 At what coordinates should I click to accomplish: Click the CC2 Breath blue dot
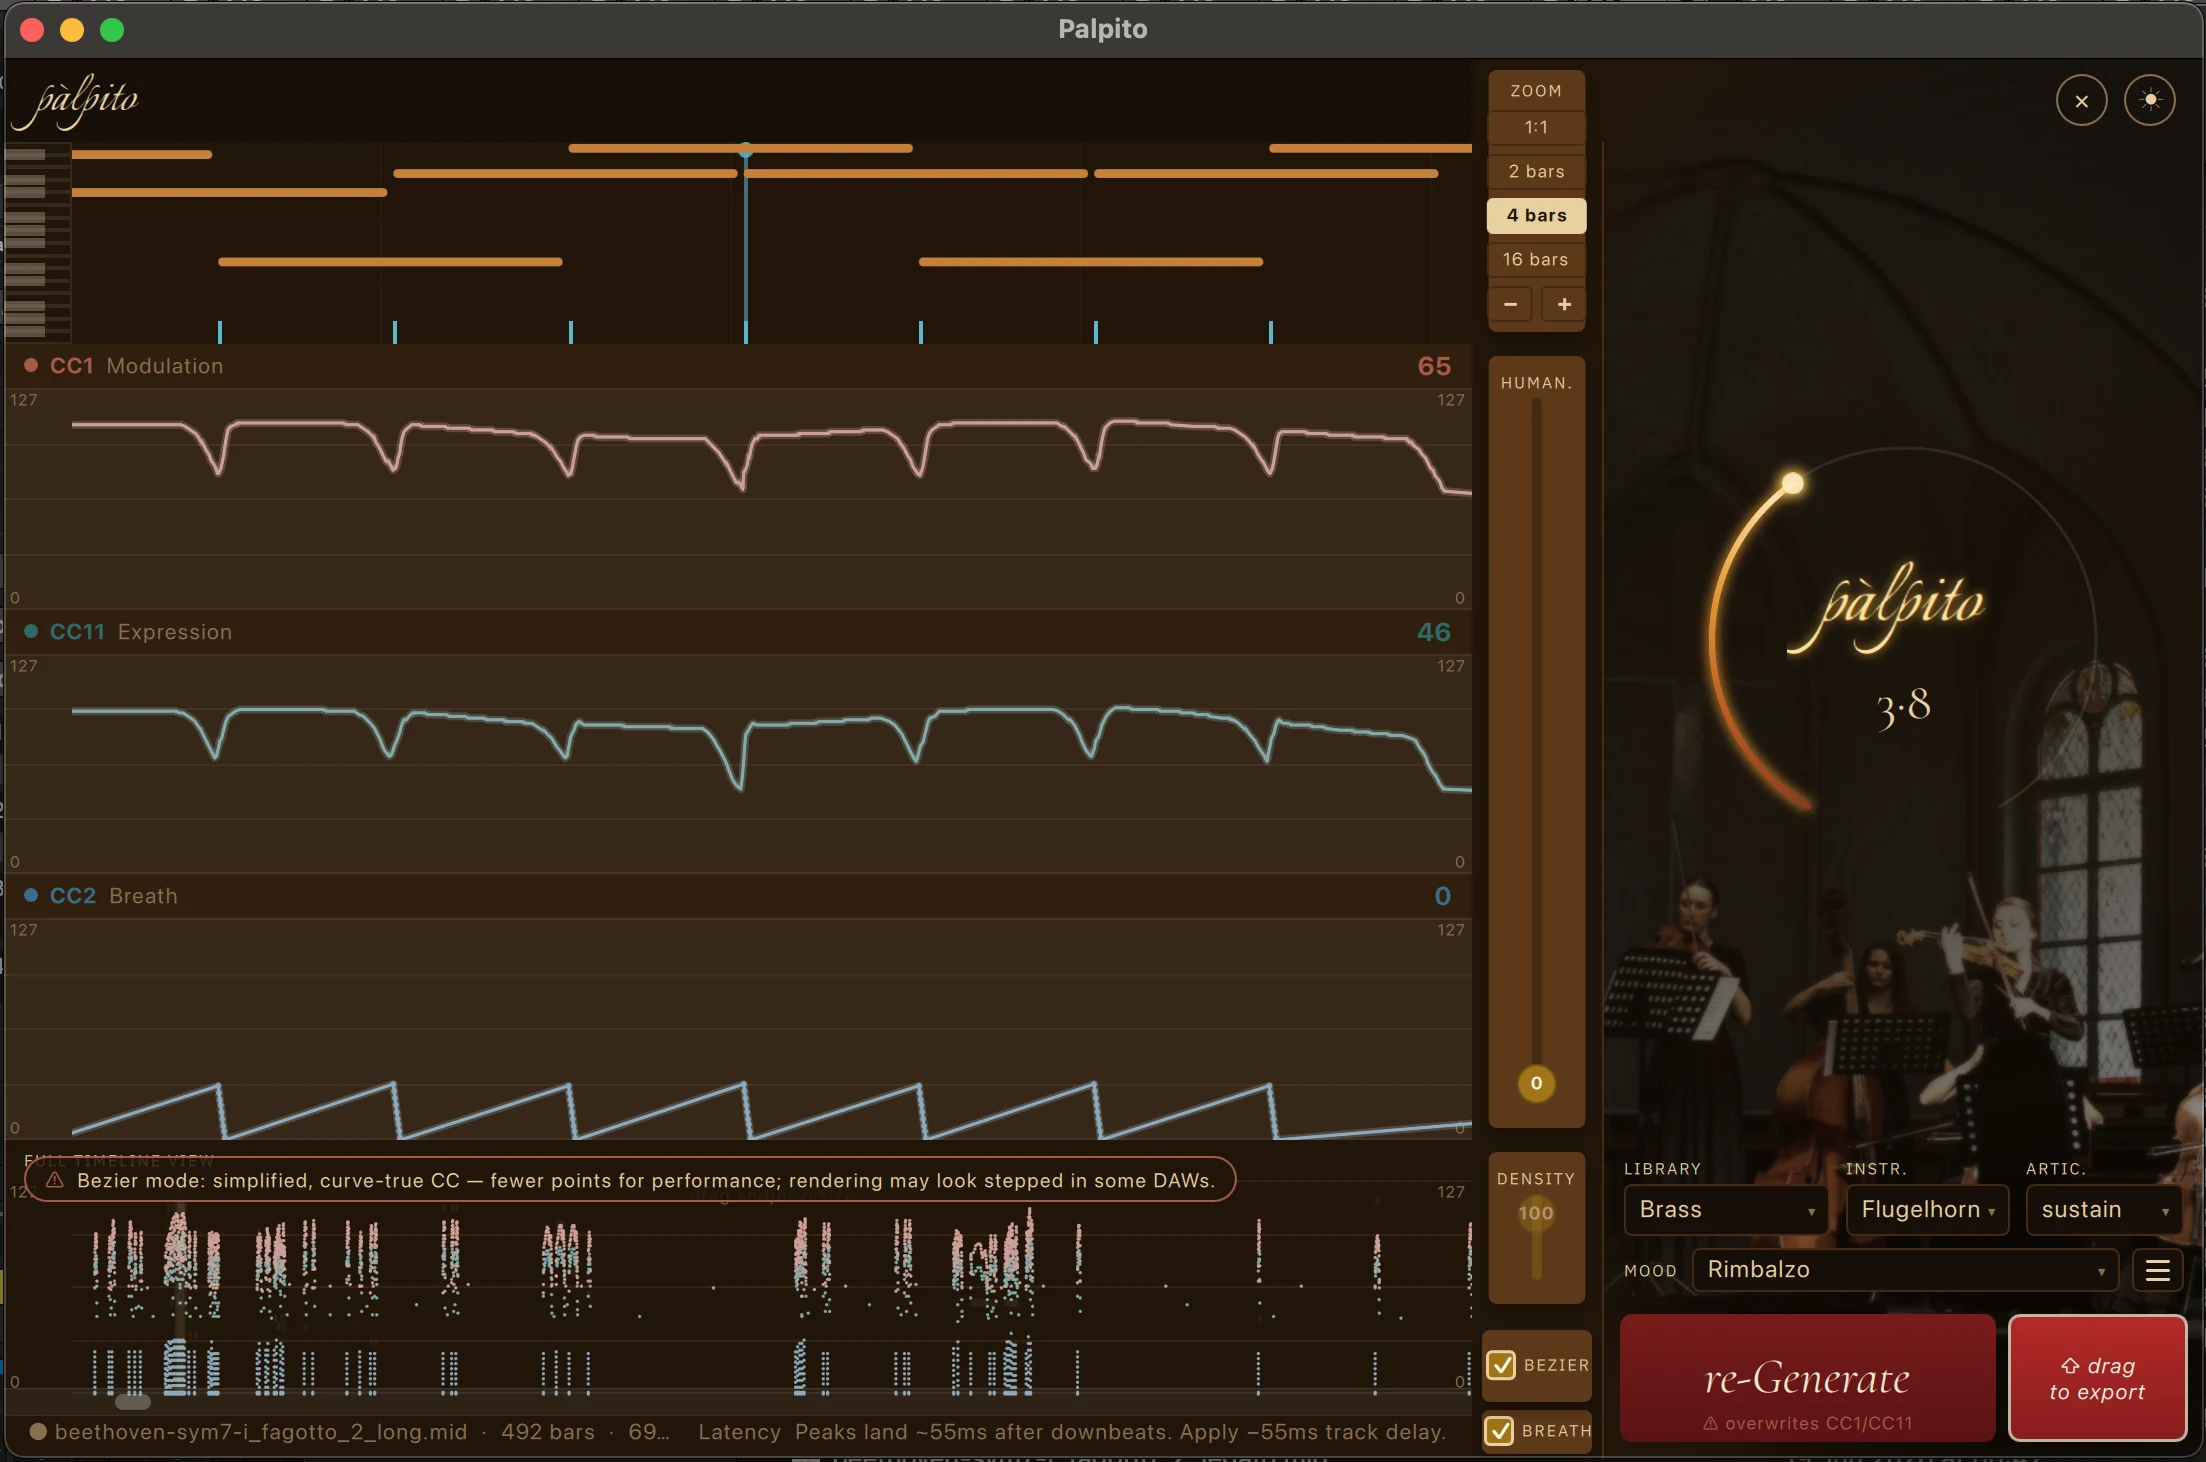pyautogui.click(x=31, y=896)
